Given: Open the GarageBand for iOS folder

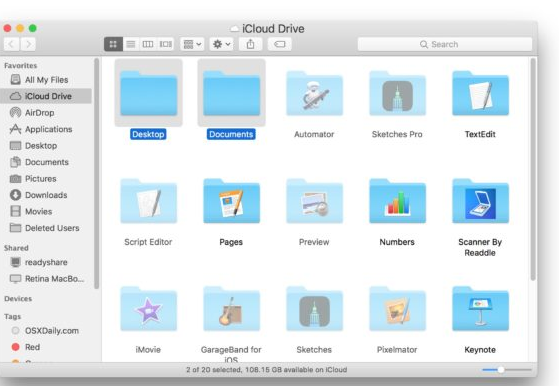Looking at the screenshot, I should [x=231, y=309].
